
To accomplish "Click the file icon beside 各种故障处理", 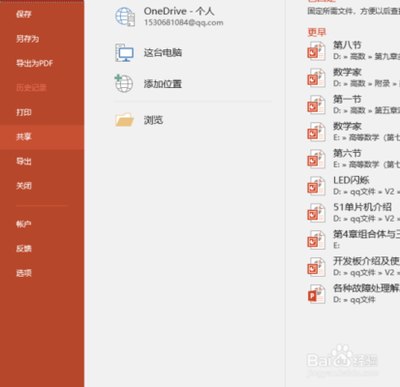I will tap(316, 294).
